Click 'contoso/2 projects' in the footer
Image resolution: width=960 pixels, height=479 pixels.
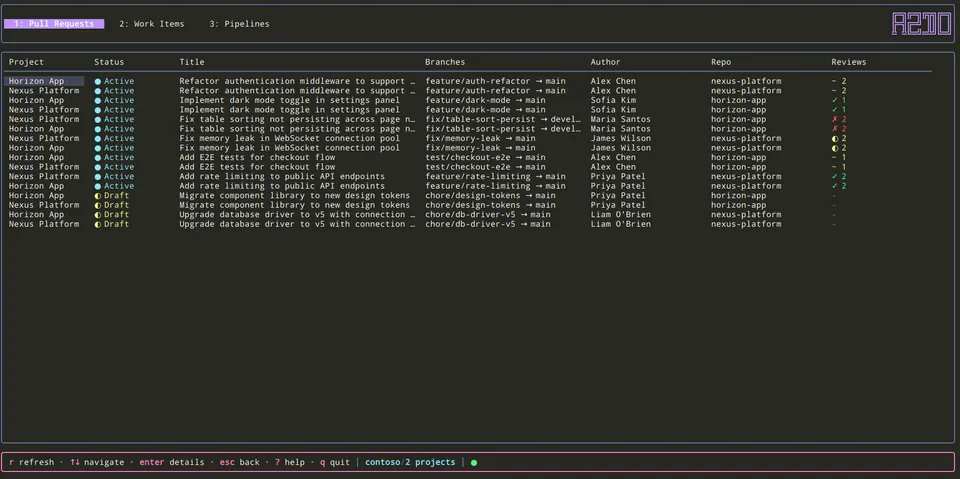click(410, 462)
